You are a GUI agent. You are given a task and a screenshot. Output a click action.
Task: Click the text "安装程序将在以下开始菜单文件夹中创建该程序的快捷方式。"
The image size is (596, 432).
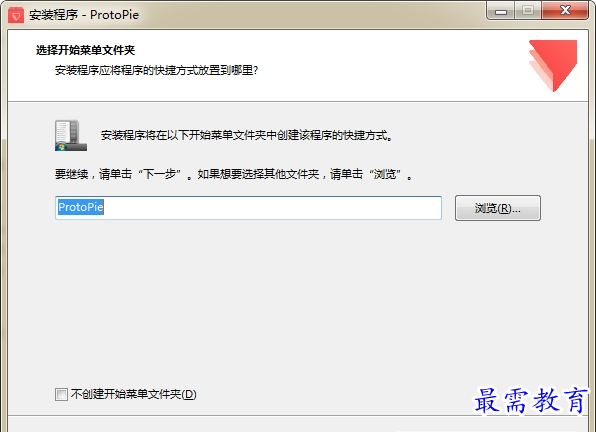tap(247, 135)
